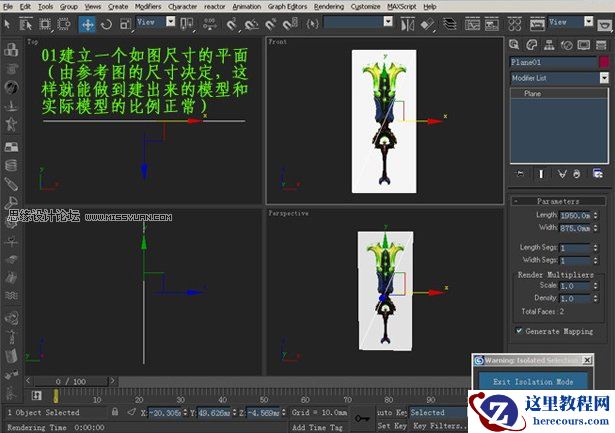The width and height of the screenshot is (615, 433).
Task: Click Remove Modifier from stack icon
Action: 577,174
